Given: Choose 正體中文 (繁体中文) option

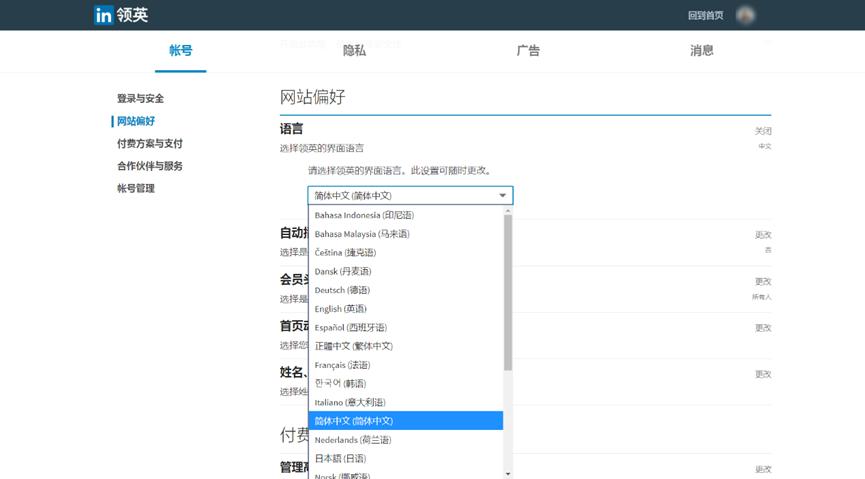Looking at the screenshot, I should pos(405,346).
